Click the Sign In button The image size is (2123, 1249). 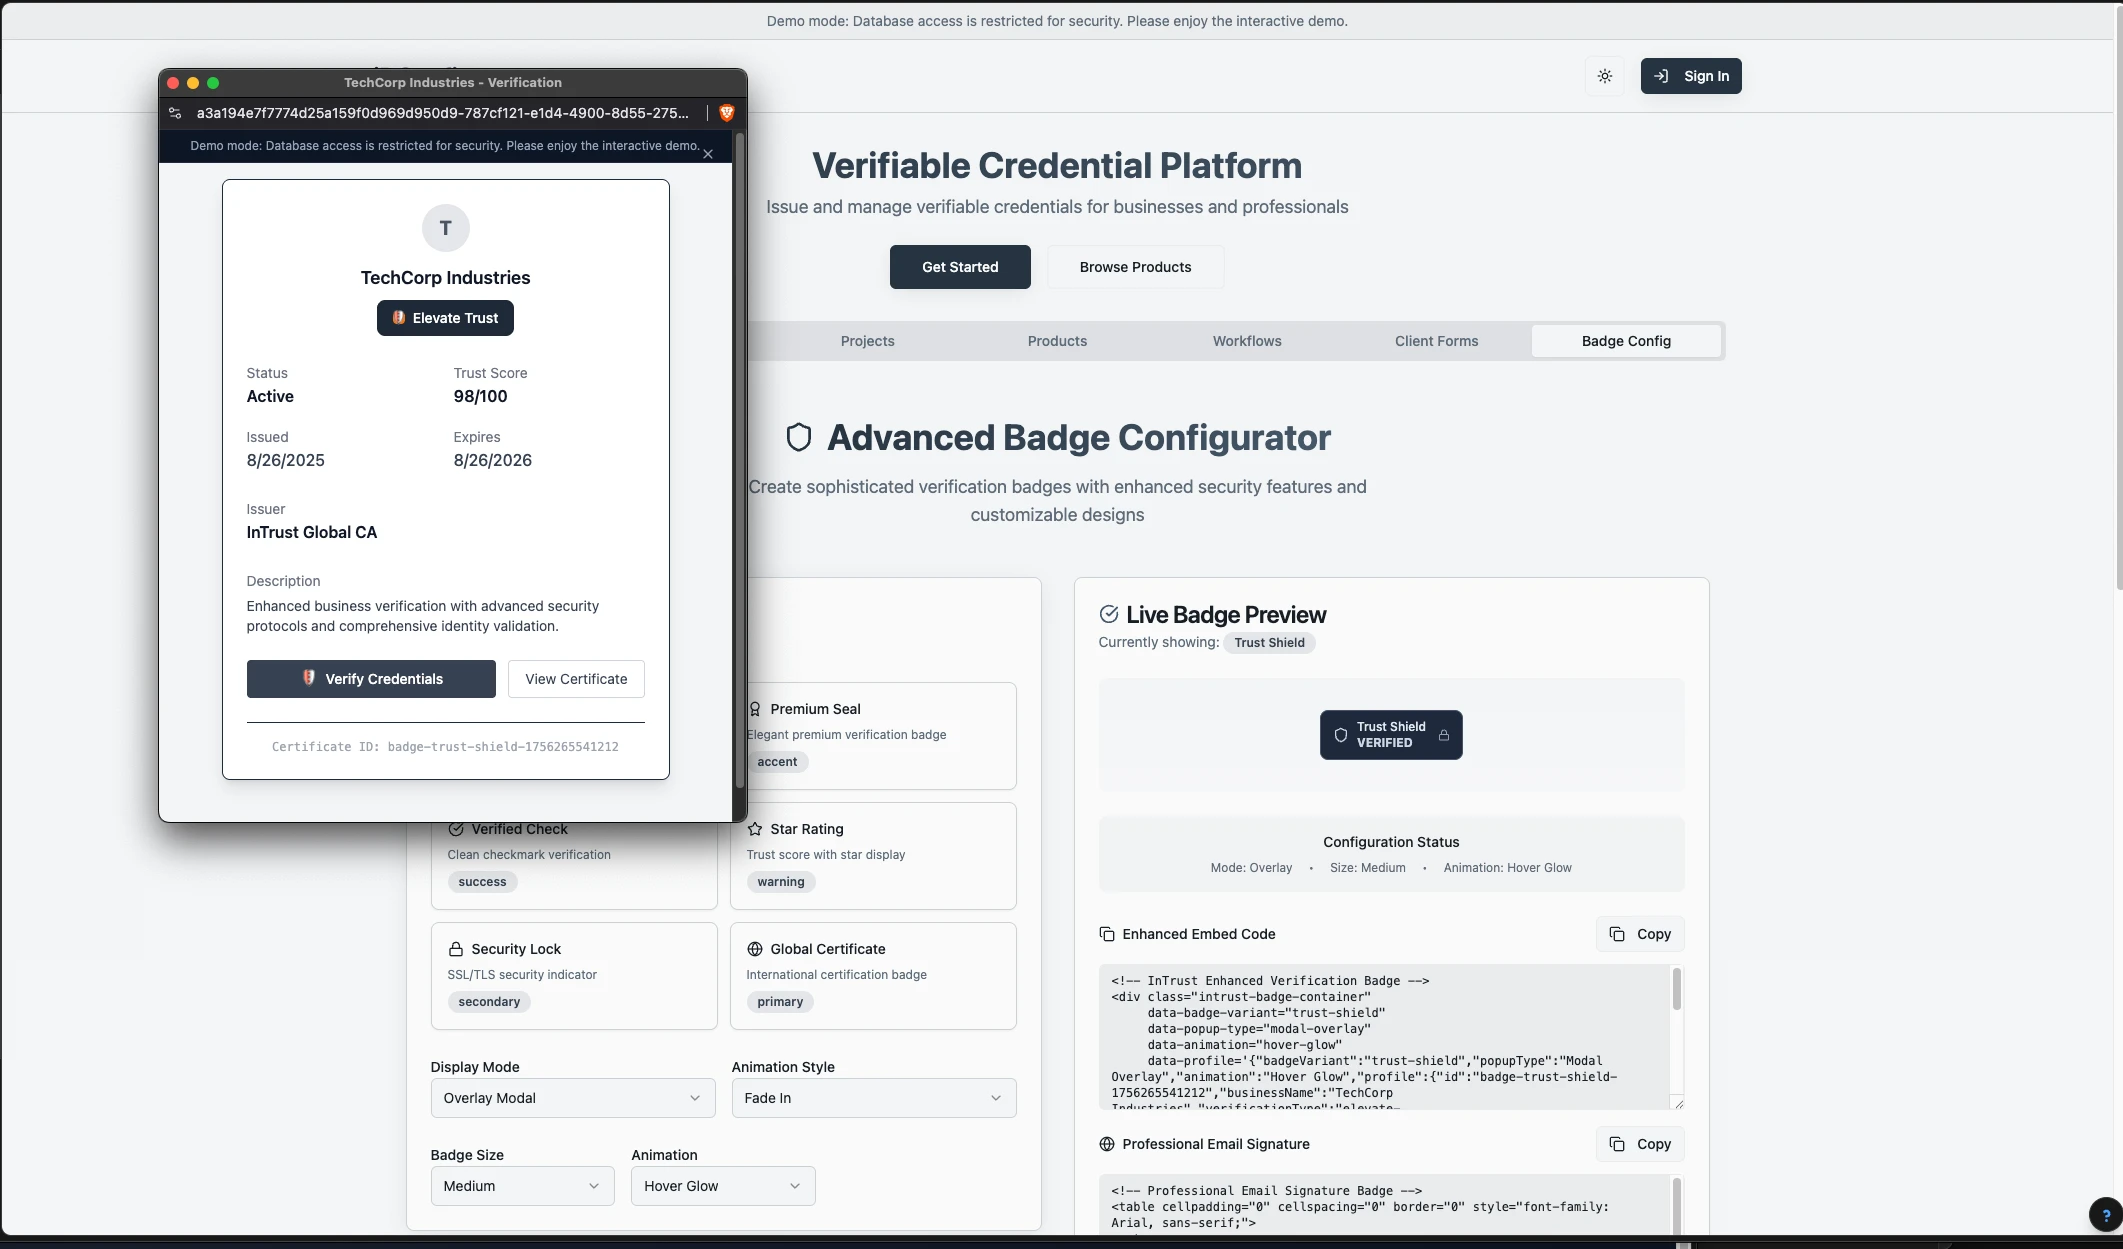tap(1691, 76)
